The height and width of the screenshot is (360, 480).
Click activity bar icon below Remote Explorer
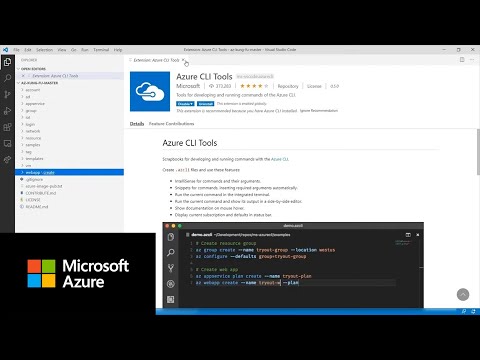(7, 159)
